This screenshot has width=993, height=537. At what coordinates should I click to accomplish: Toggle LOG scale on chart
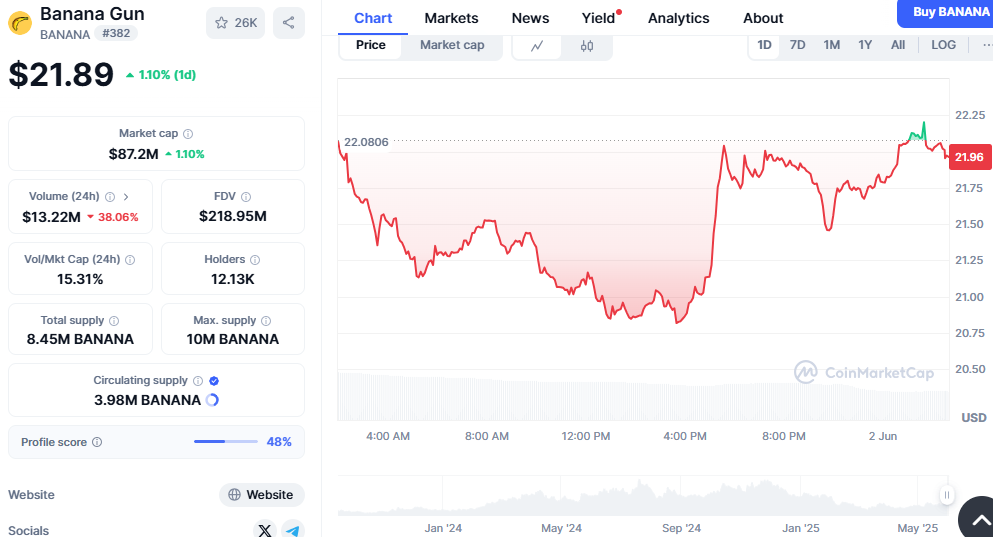pos(943,45)
